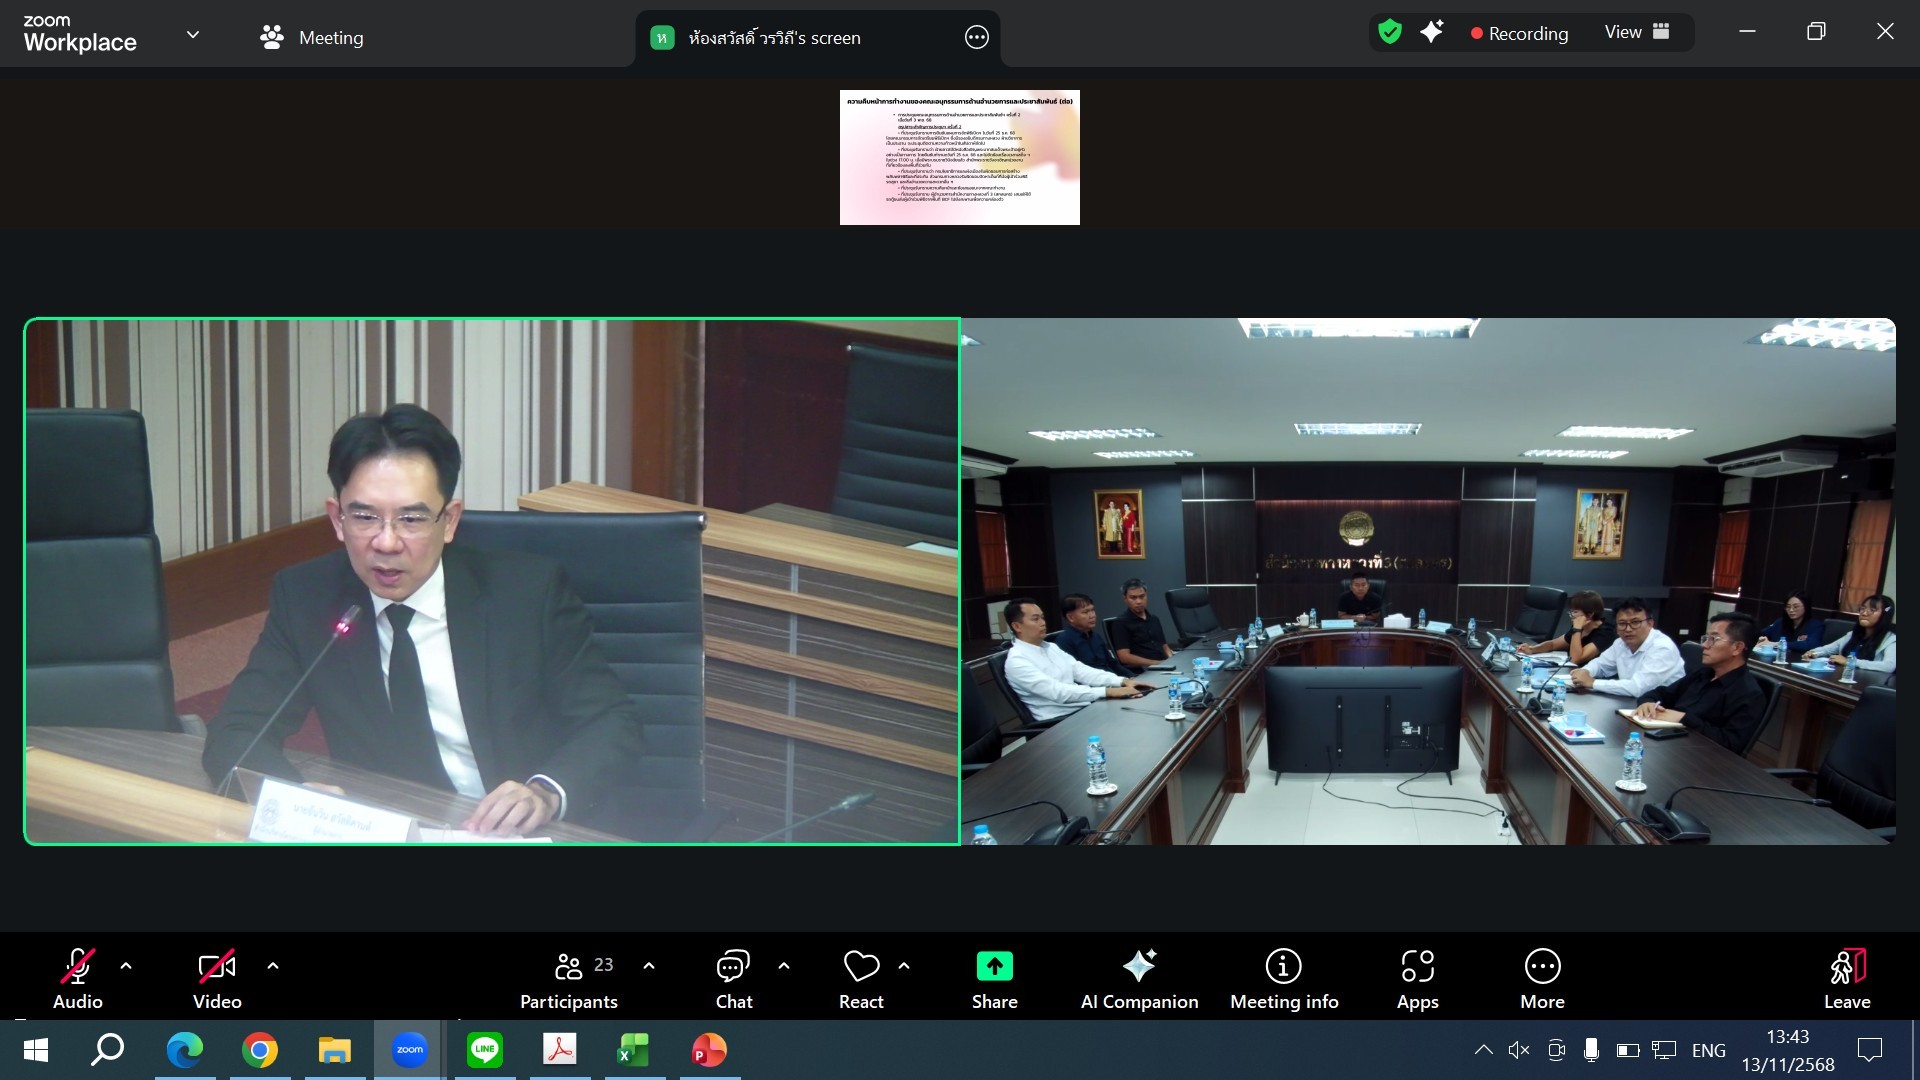Expand video settings chevron next to Video
This screenshot has width=1920, height=1080.
(x=273, y=966)
